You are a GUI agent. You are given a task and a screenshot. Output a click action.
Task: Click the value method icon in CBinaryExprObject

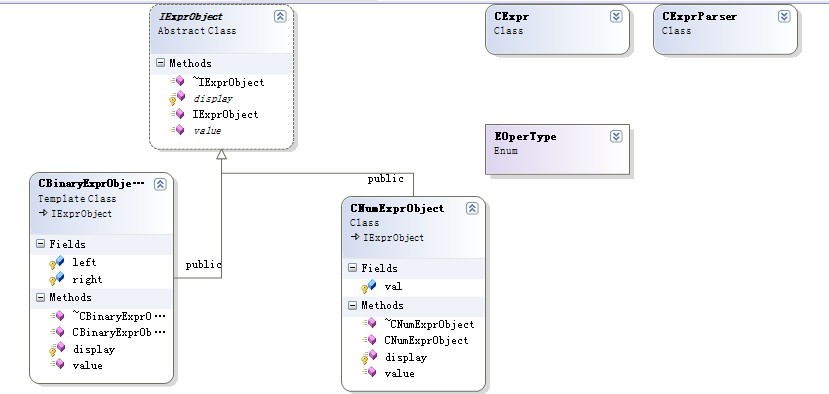57,364
